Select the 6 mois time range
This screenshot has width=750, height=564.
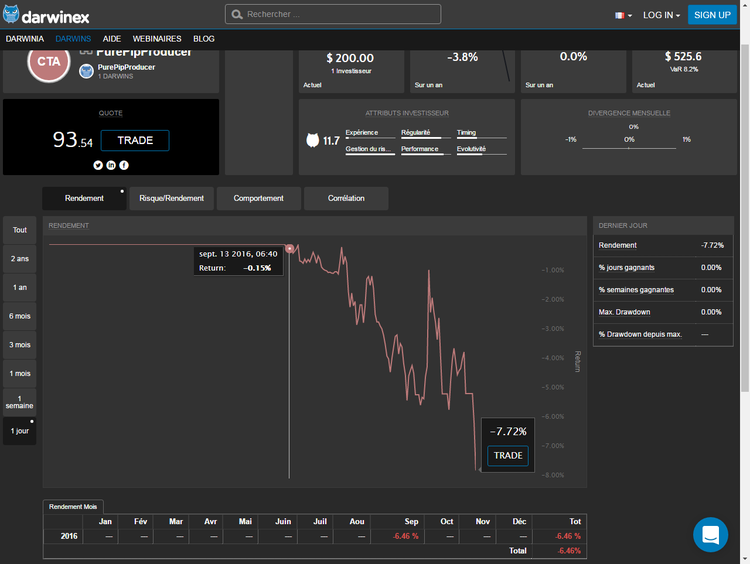pos(19,316)
